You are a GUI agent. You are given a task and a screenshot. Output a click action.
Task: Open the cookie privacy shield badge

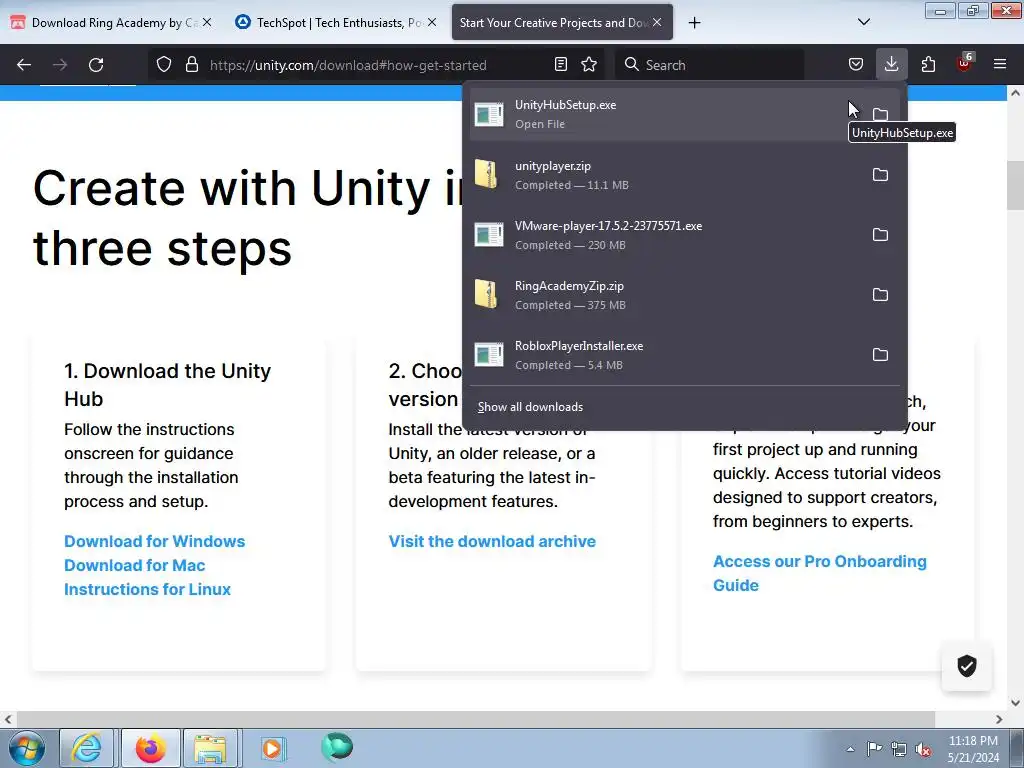[967, 666]
